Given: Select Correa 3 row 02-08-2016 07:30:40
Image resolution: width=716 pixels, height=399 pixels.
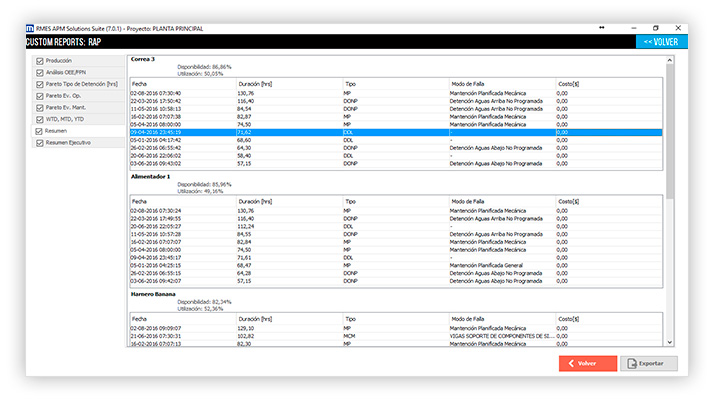Looking at the screenshot, I should click(x=396, y=93).
